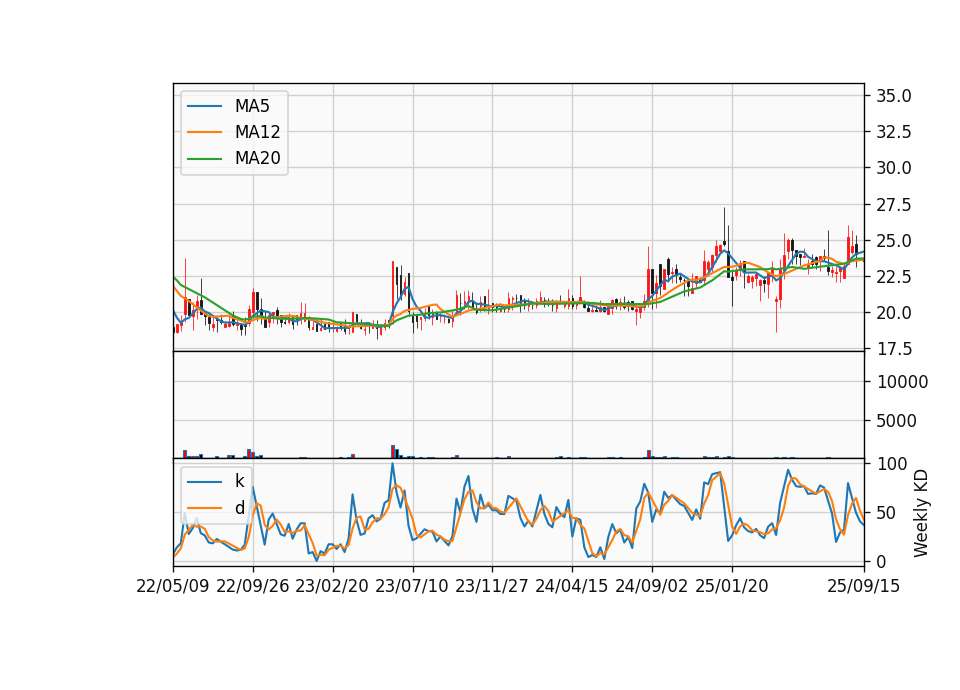
Task: Click the 20.0 price axis tick
Action: [x=894, y=313]
